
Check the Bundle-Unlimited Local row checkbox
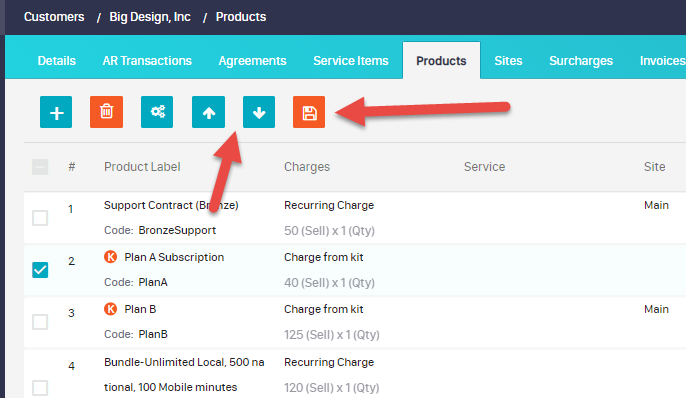40,388
